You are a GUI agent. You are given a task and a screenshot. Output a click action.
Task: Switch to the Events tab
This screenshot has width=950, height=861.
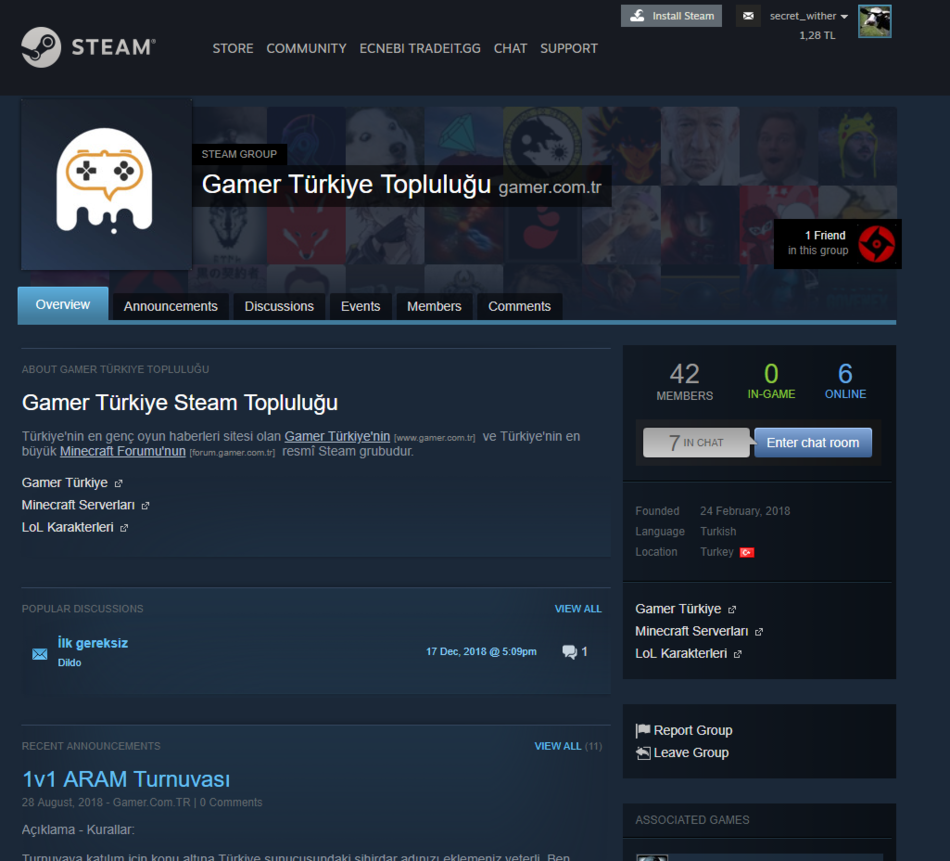360,307
